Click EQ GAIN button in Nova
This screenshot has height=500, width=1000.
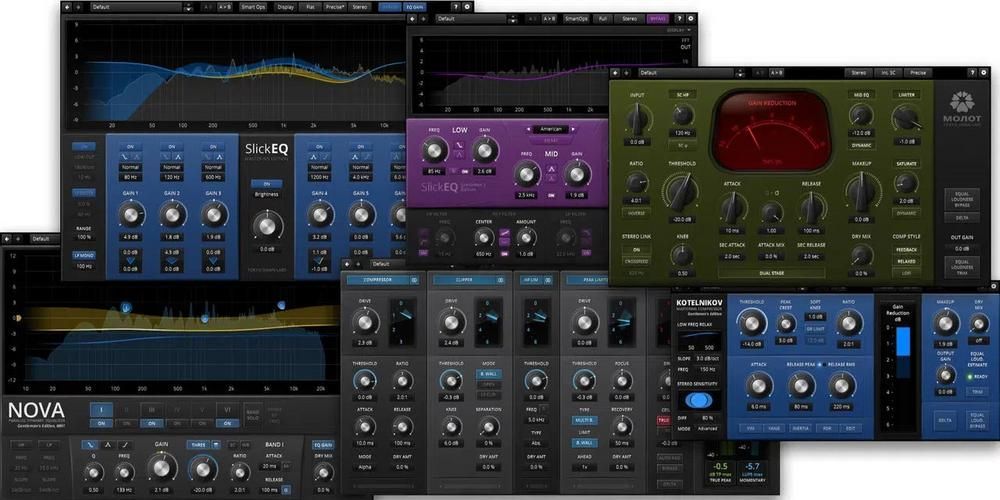pos(323,445)
